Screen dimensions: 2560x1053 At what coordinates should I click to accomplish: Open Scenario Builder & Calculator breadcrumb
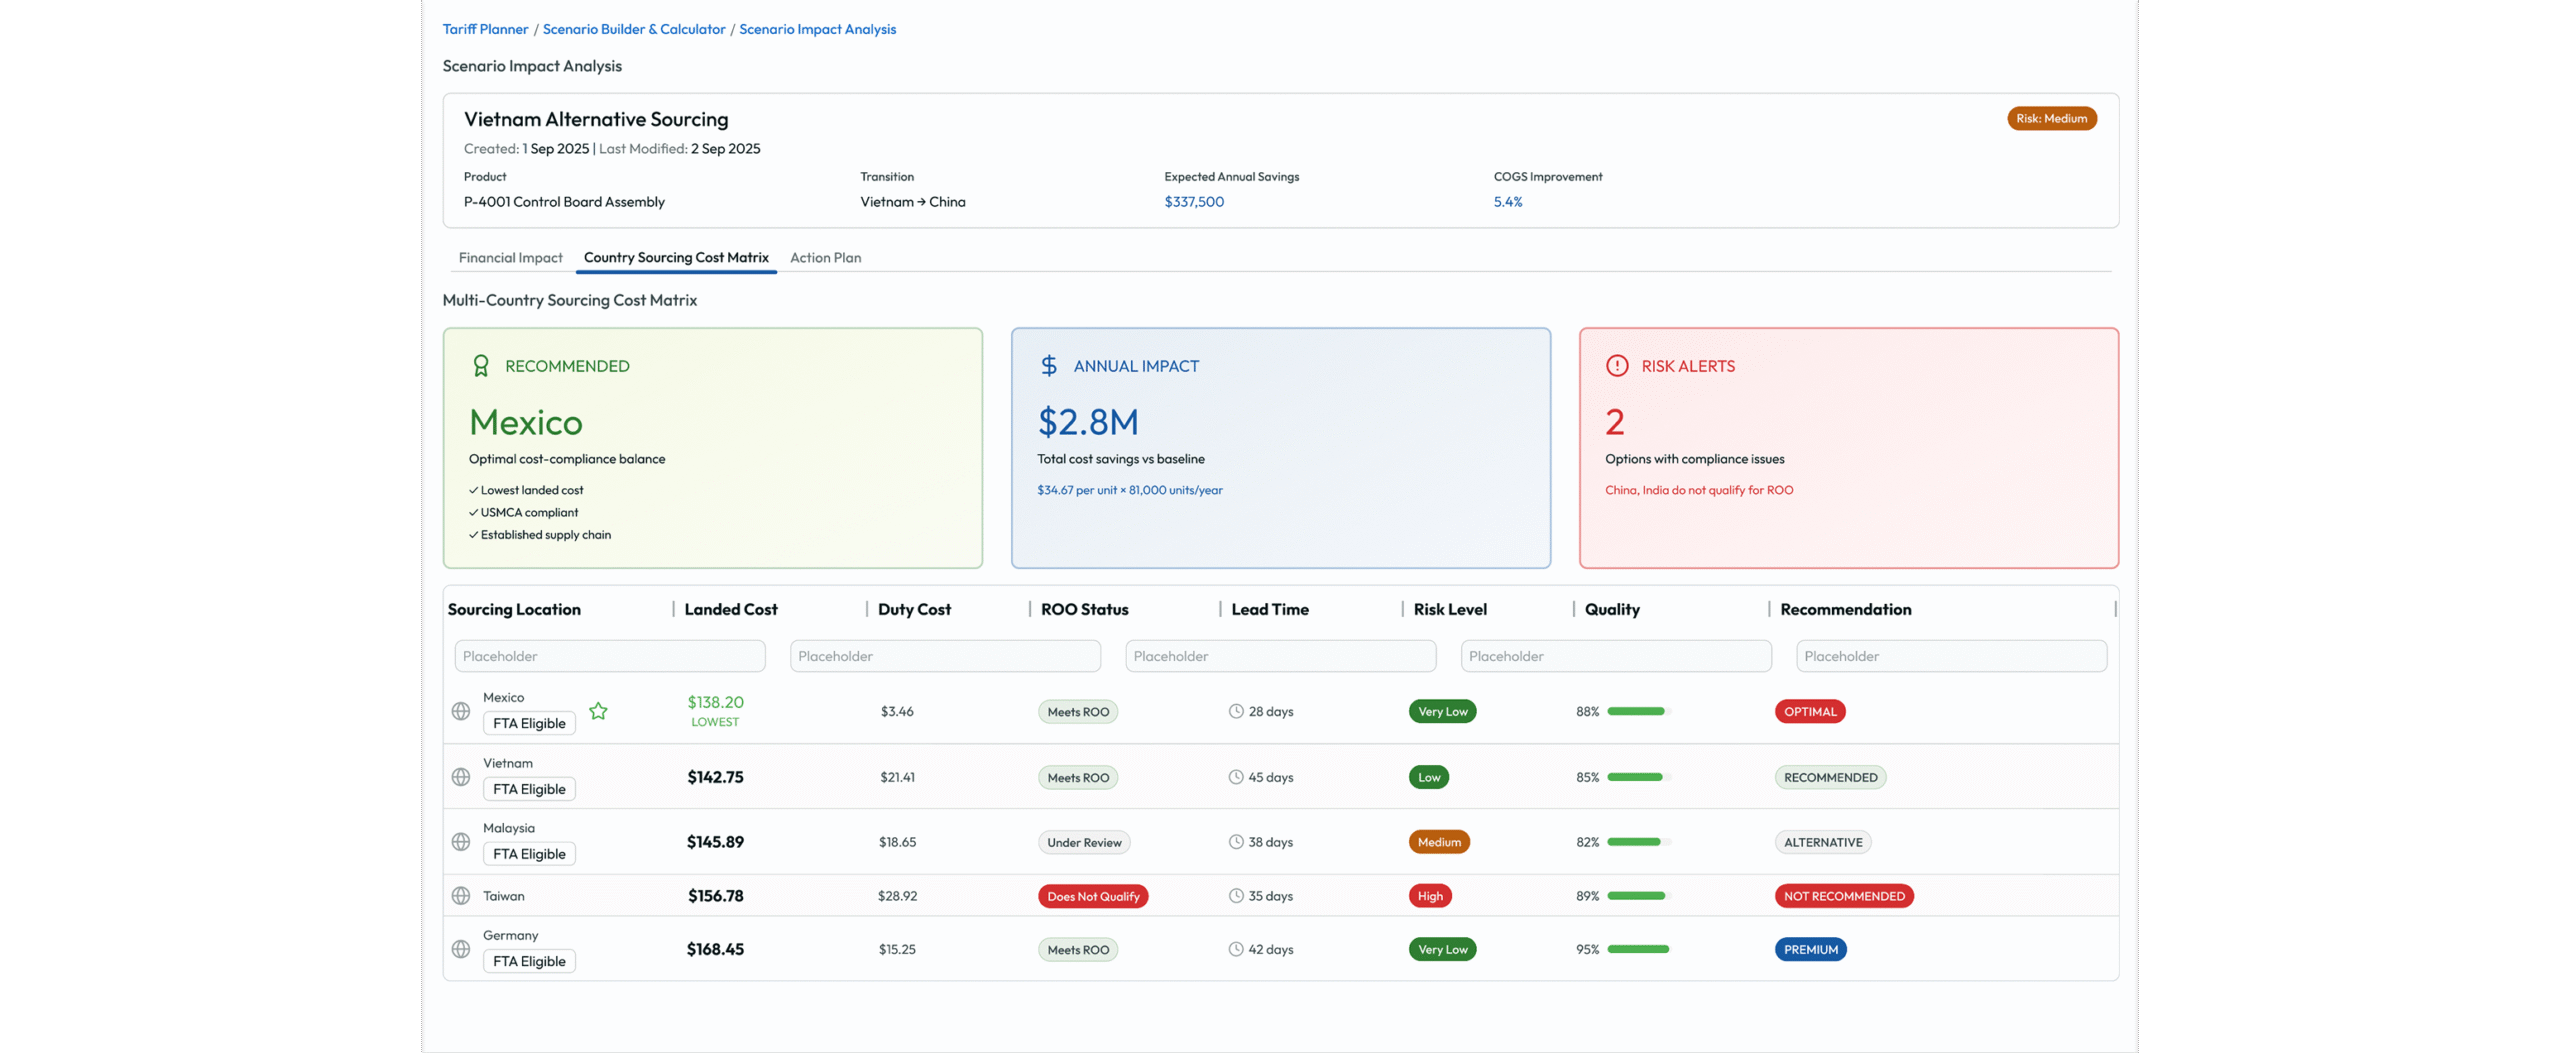coord(634,29)
